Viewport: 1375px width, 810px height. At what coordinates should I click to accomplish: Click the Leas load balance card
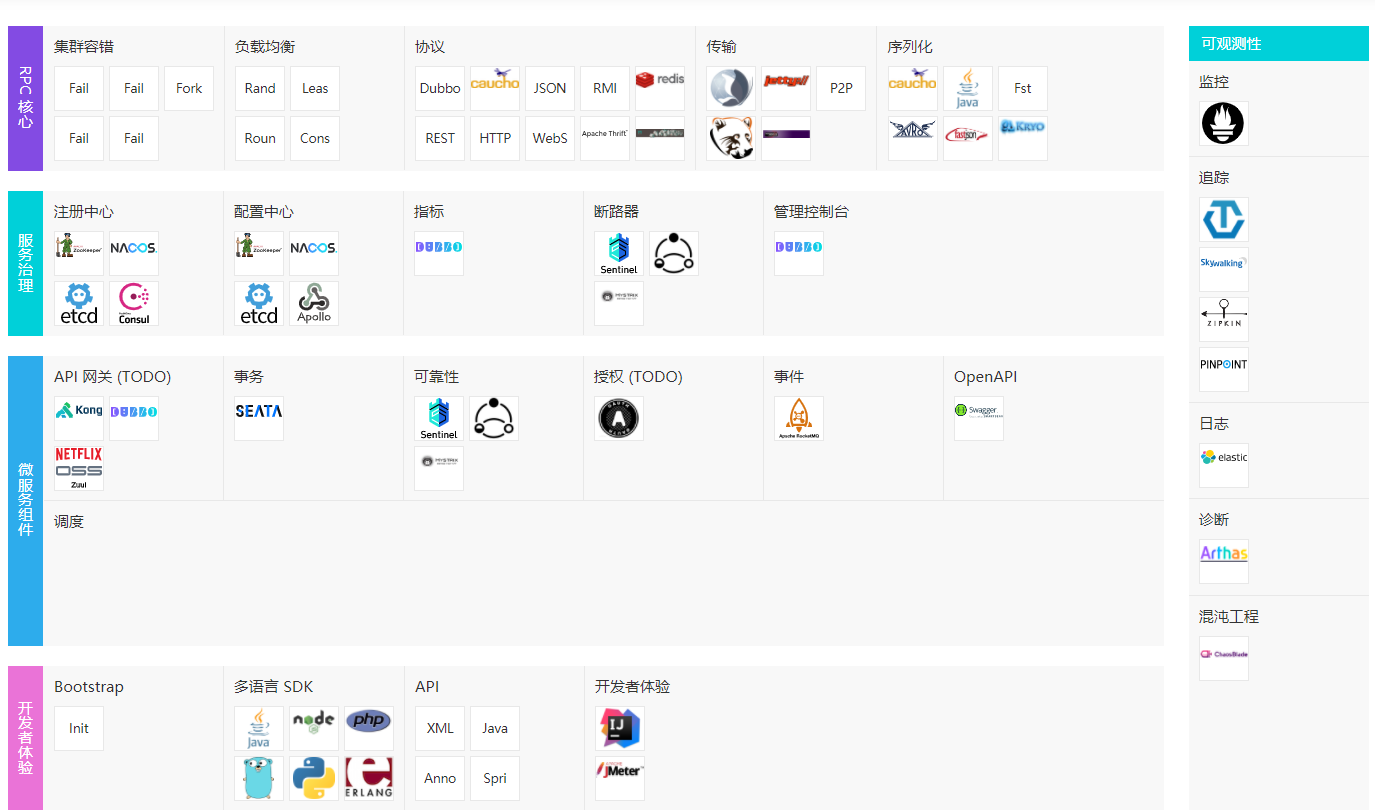point(315,88)
